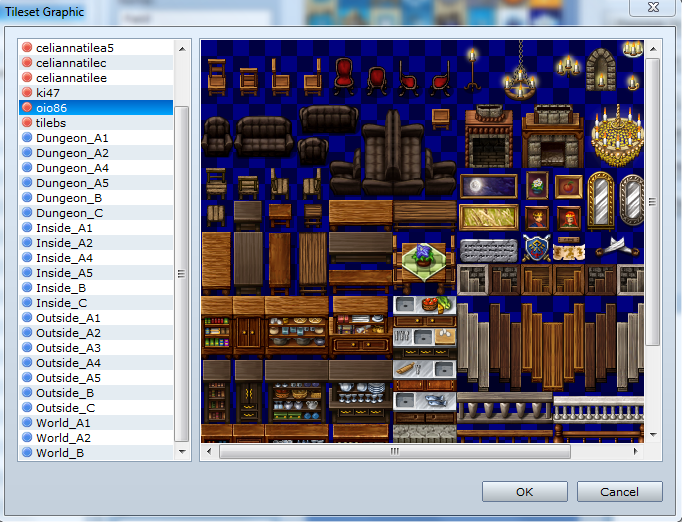Select the Inside_B entry
The height and width of the screenshot is (522, 682).
(x=96, y=288)
